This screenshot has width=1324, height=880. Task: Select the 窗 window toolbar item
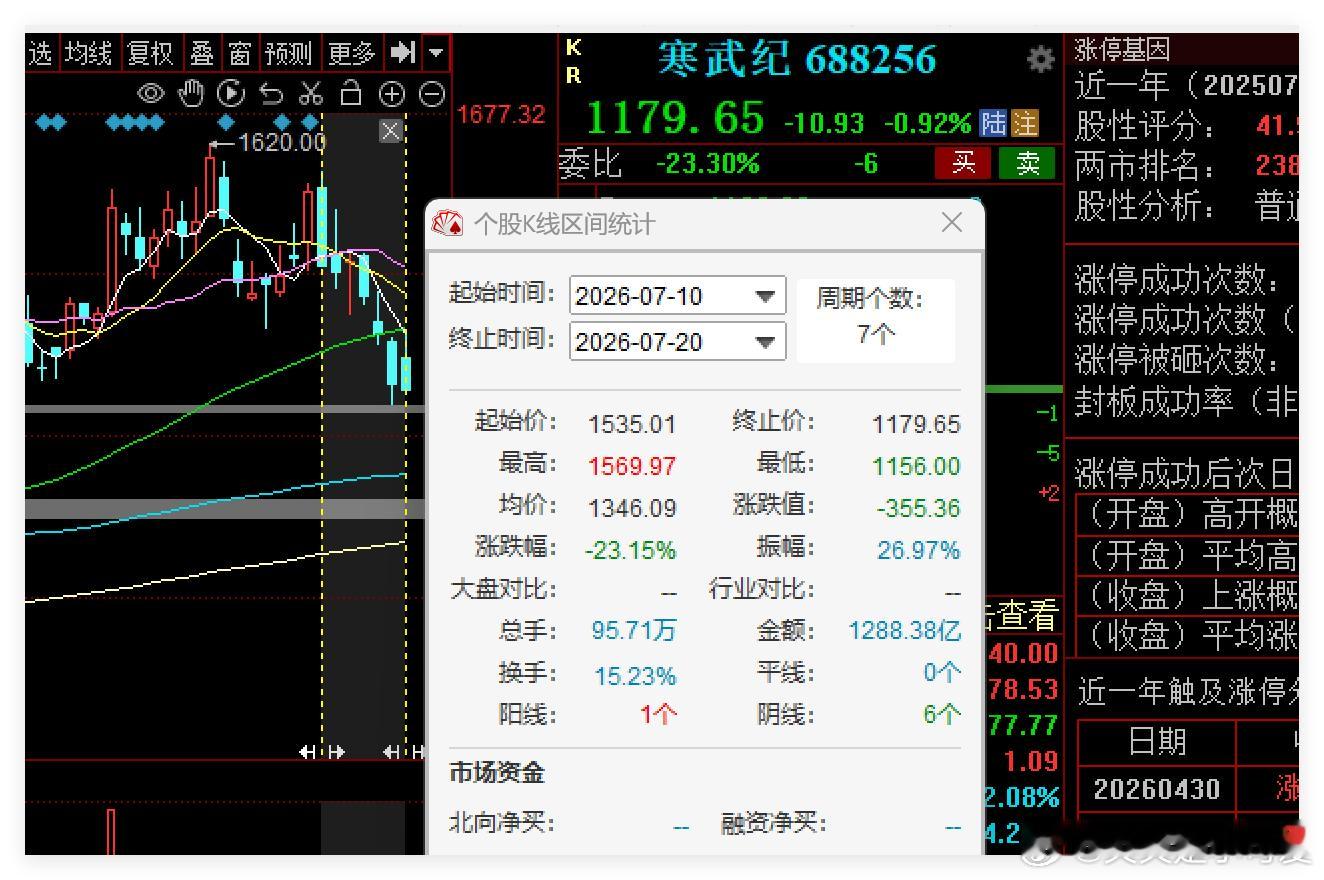[x=240, y=53]
